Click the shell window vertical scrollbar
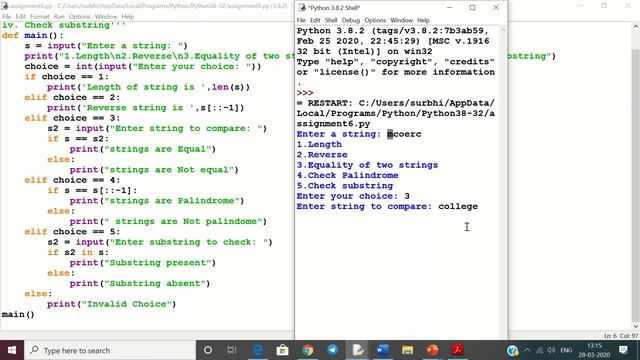Screen dimensions: 640x360 pyautogui.click(x=503, y=182)
